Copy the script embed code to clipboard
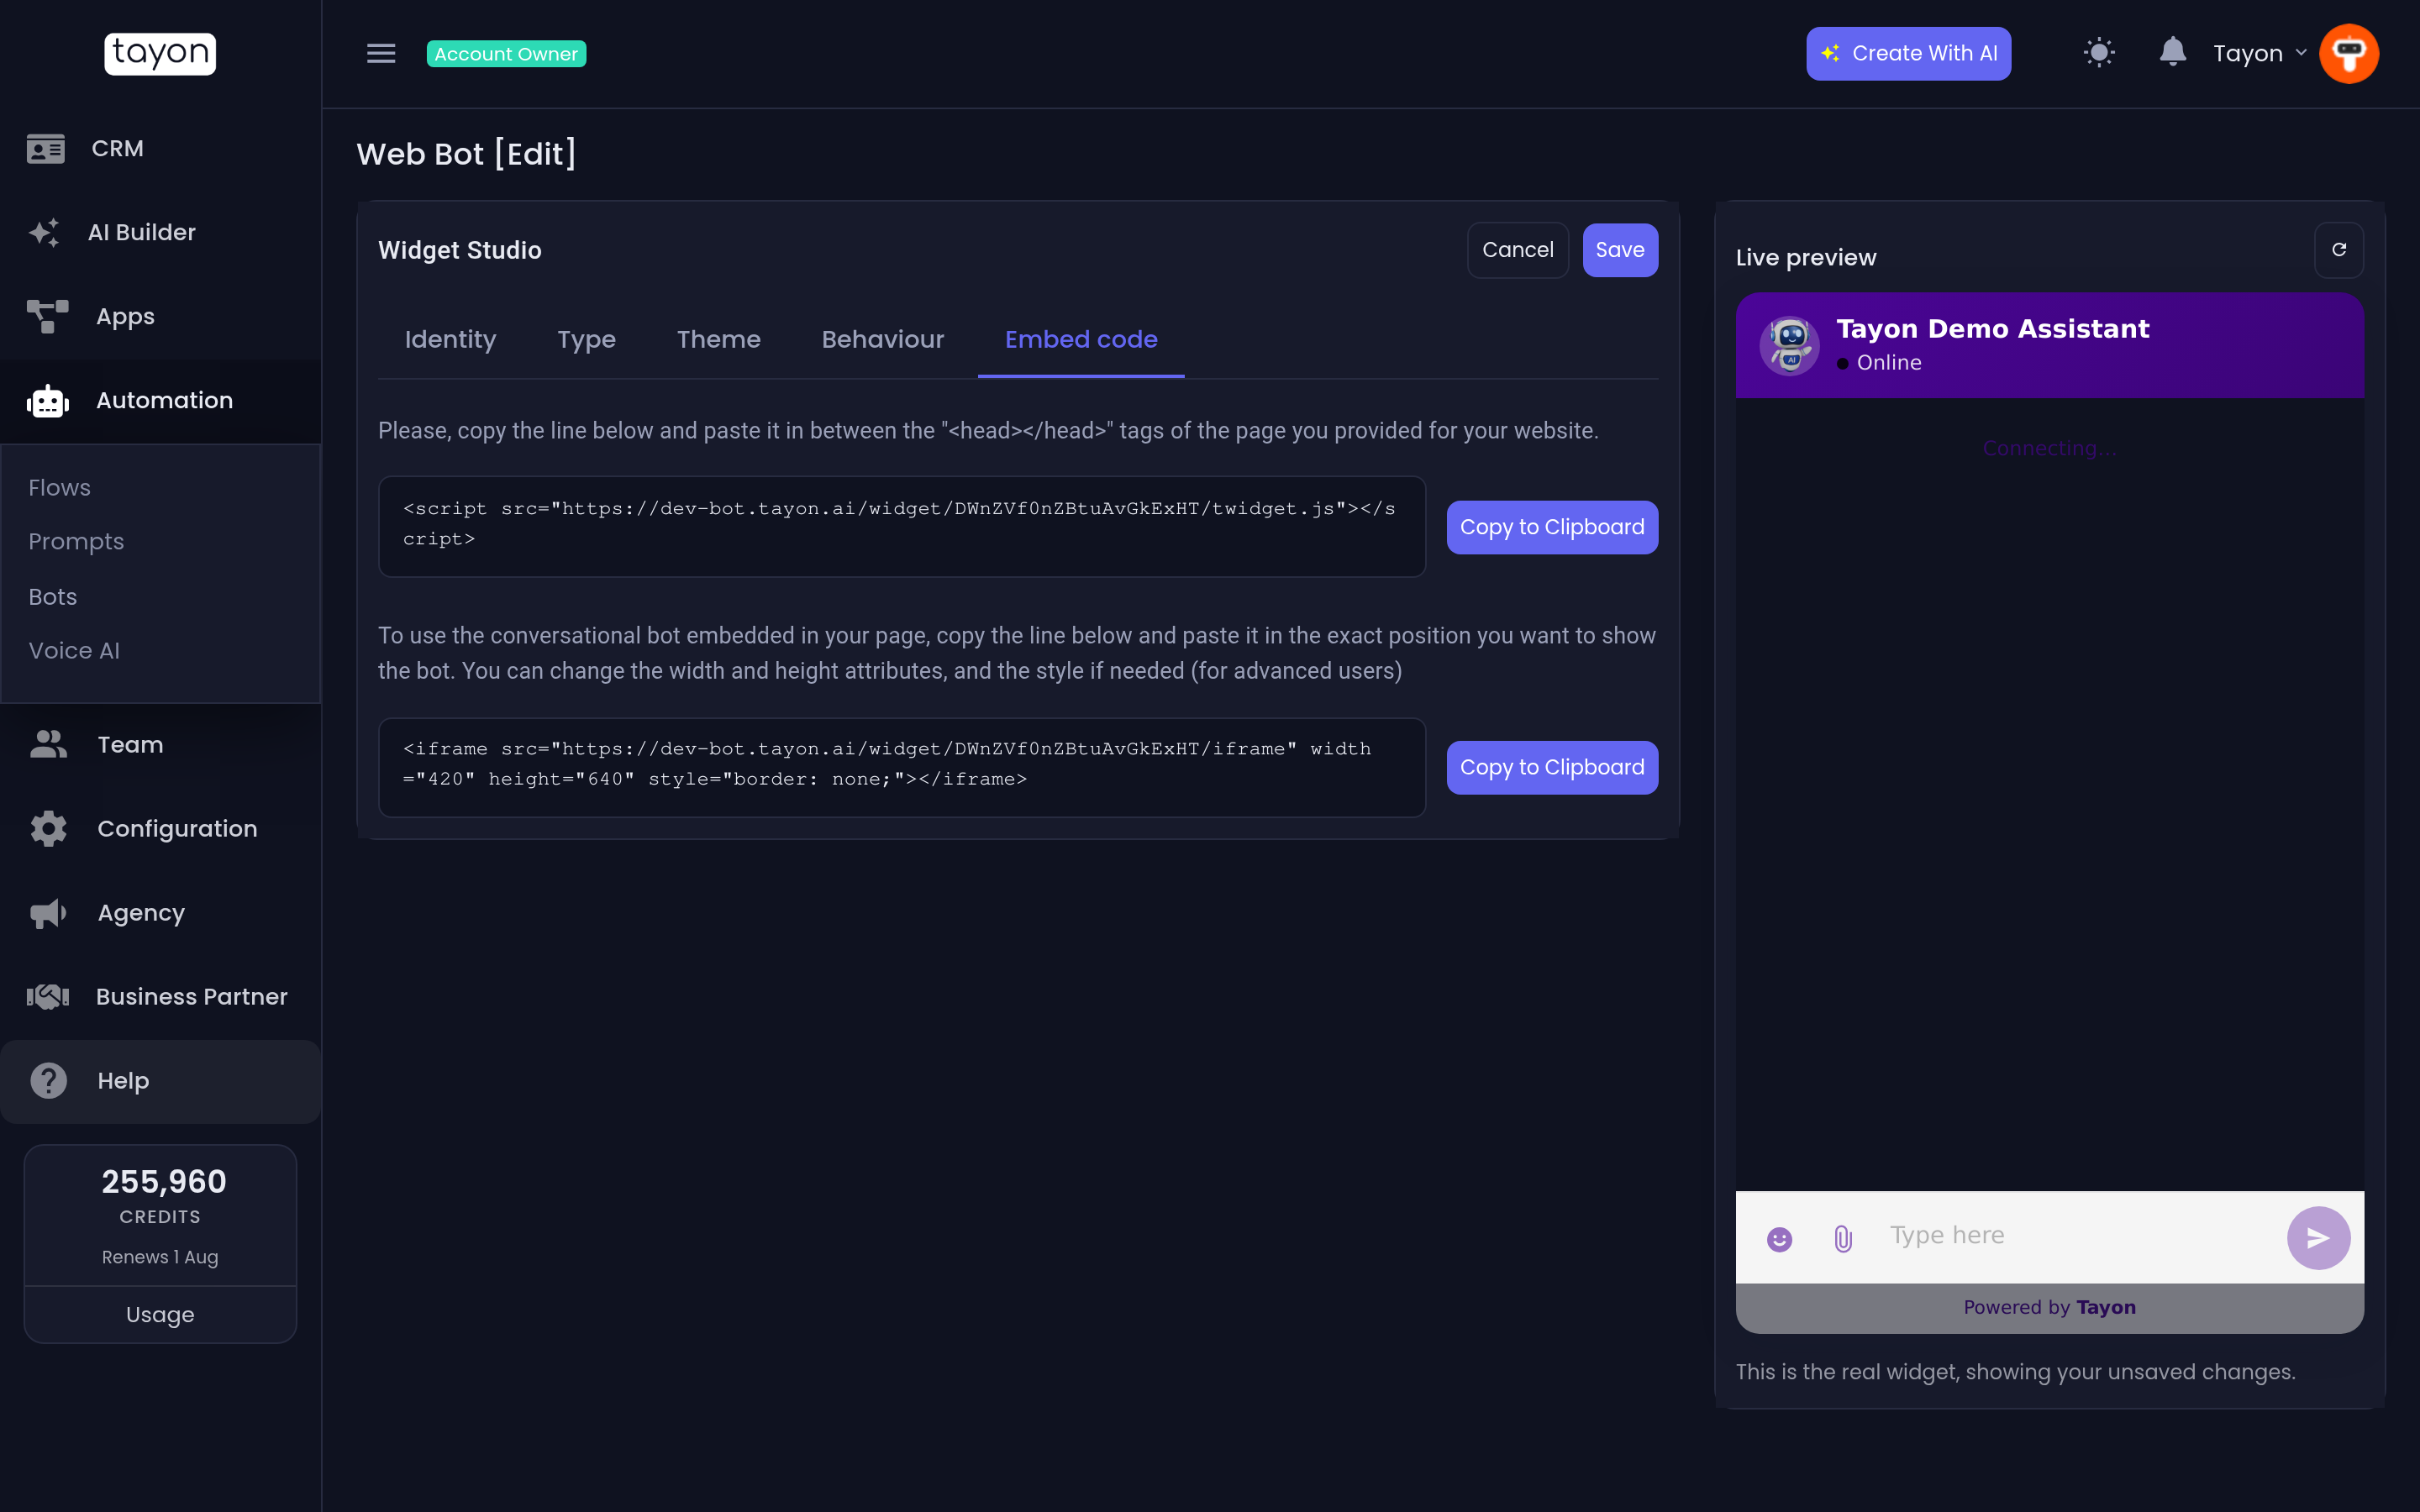 (x=1551, y=527)
